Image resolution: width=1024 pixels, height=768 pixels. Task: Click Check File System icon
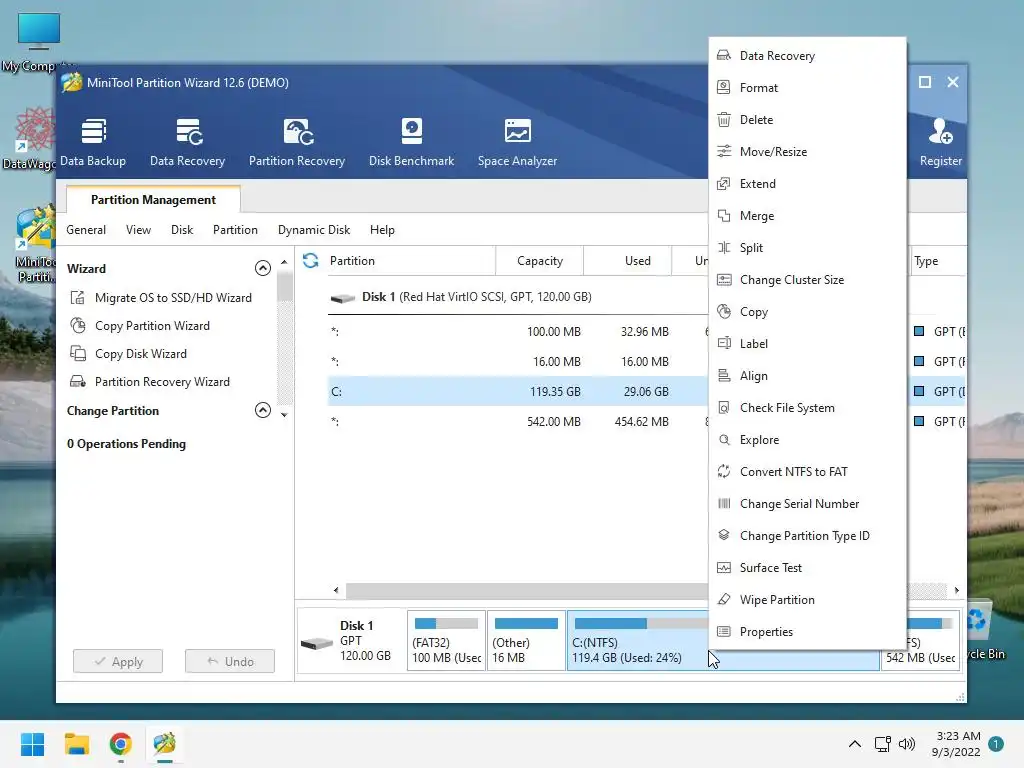click(724, 408)
